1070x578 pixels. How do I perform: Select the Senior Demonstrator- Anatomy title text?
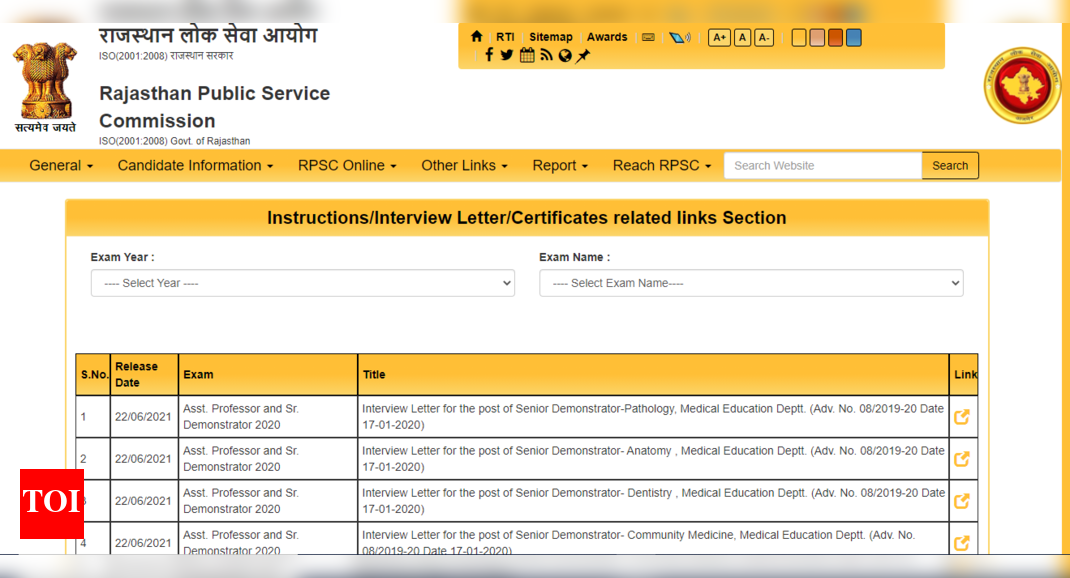click(x=652, y=459)
